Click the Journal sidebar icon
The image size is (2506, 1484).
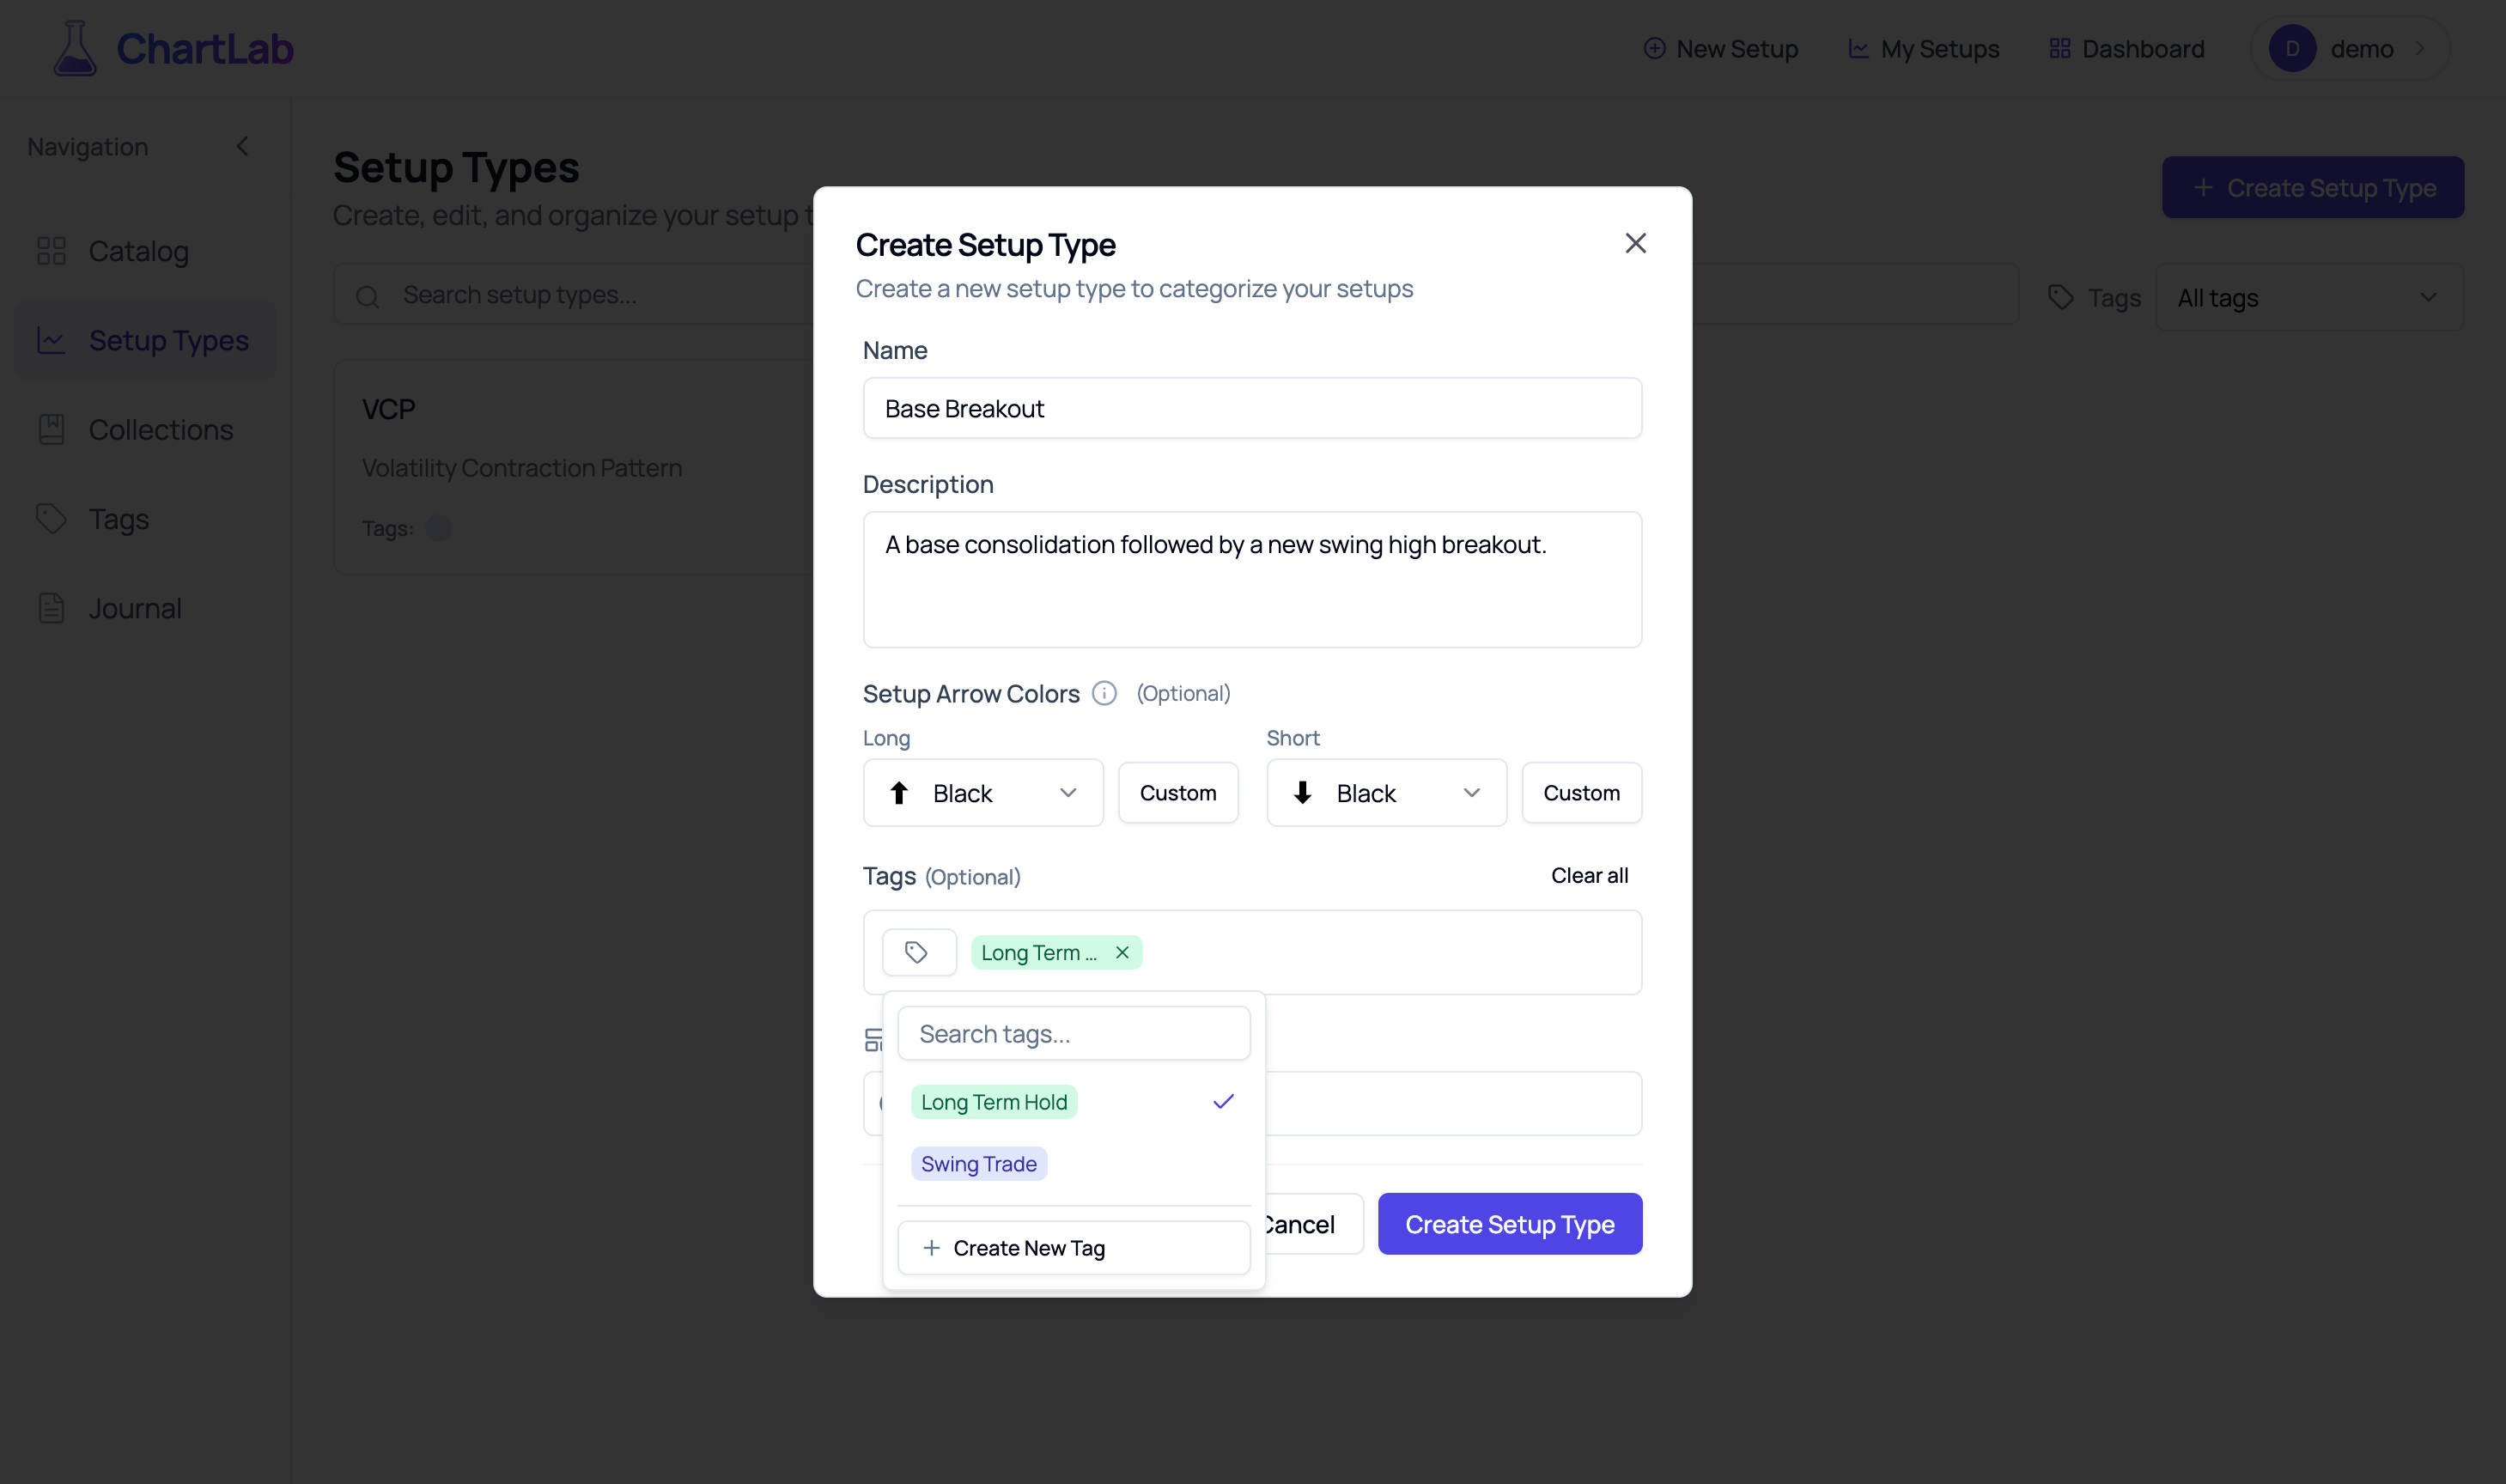coord(51,608)
